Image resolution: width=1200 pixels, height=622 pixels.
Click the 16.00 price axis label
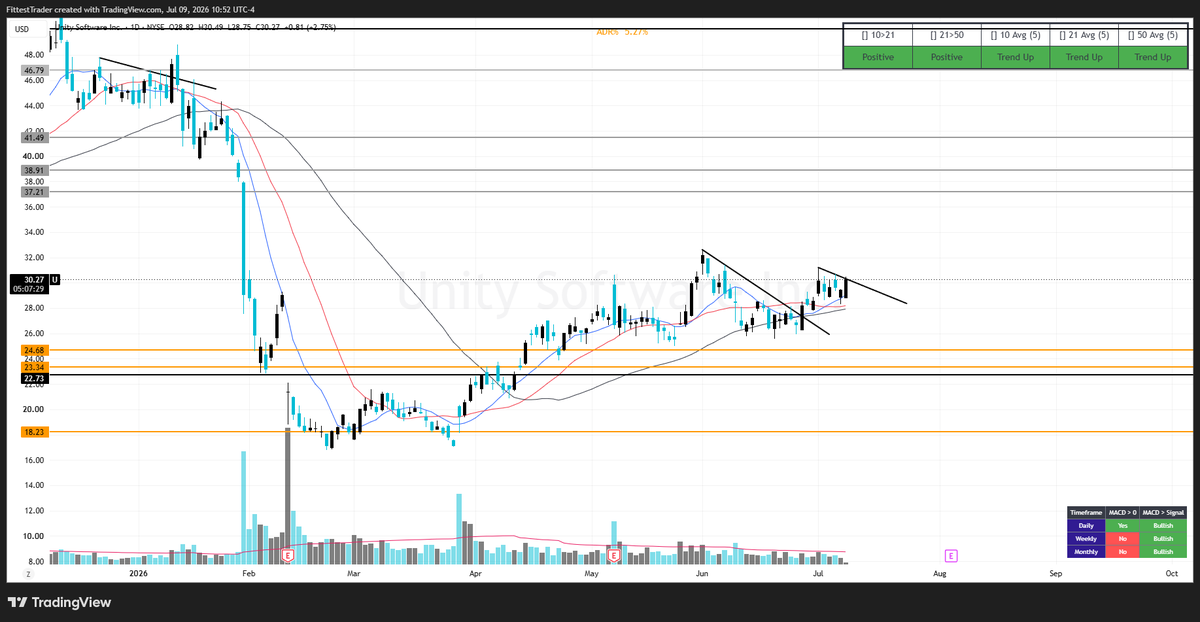coord(35,460)
